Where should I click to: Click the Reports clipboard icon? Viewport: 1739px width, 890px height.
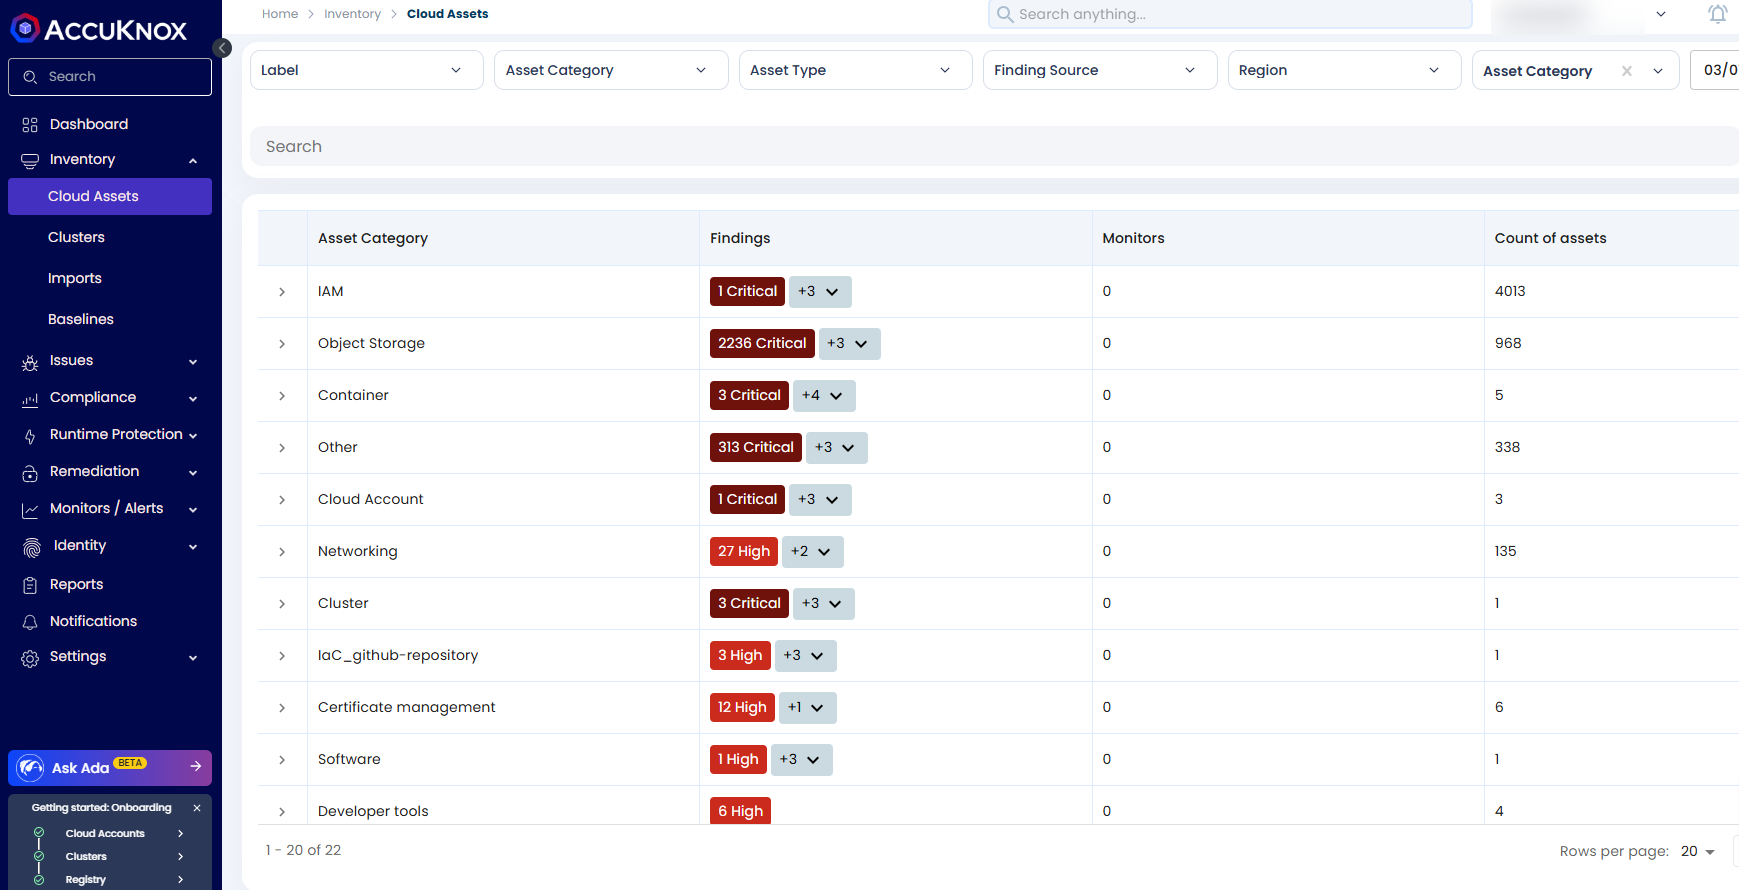click(x=30, y=585)
